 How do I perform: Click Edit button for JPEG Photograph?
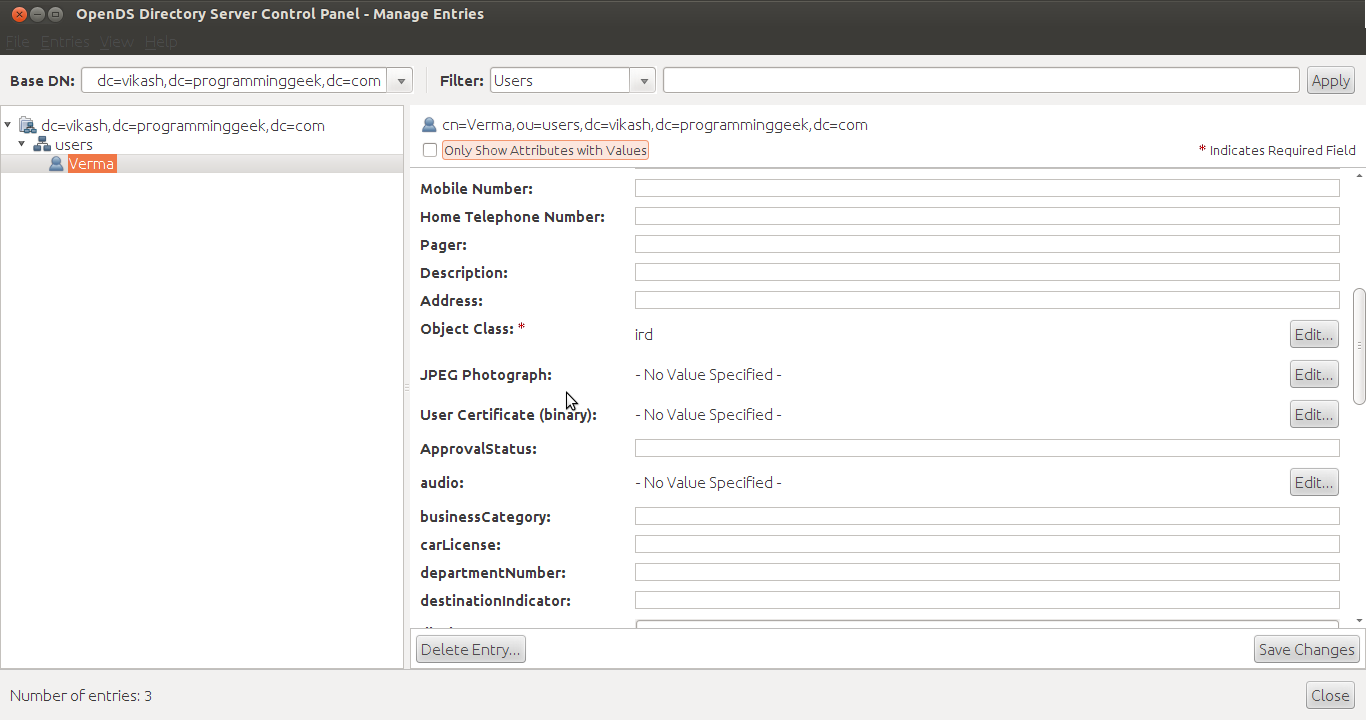click(1314, 375)
